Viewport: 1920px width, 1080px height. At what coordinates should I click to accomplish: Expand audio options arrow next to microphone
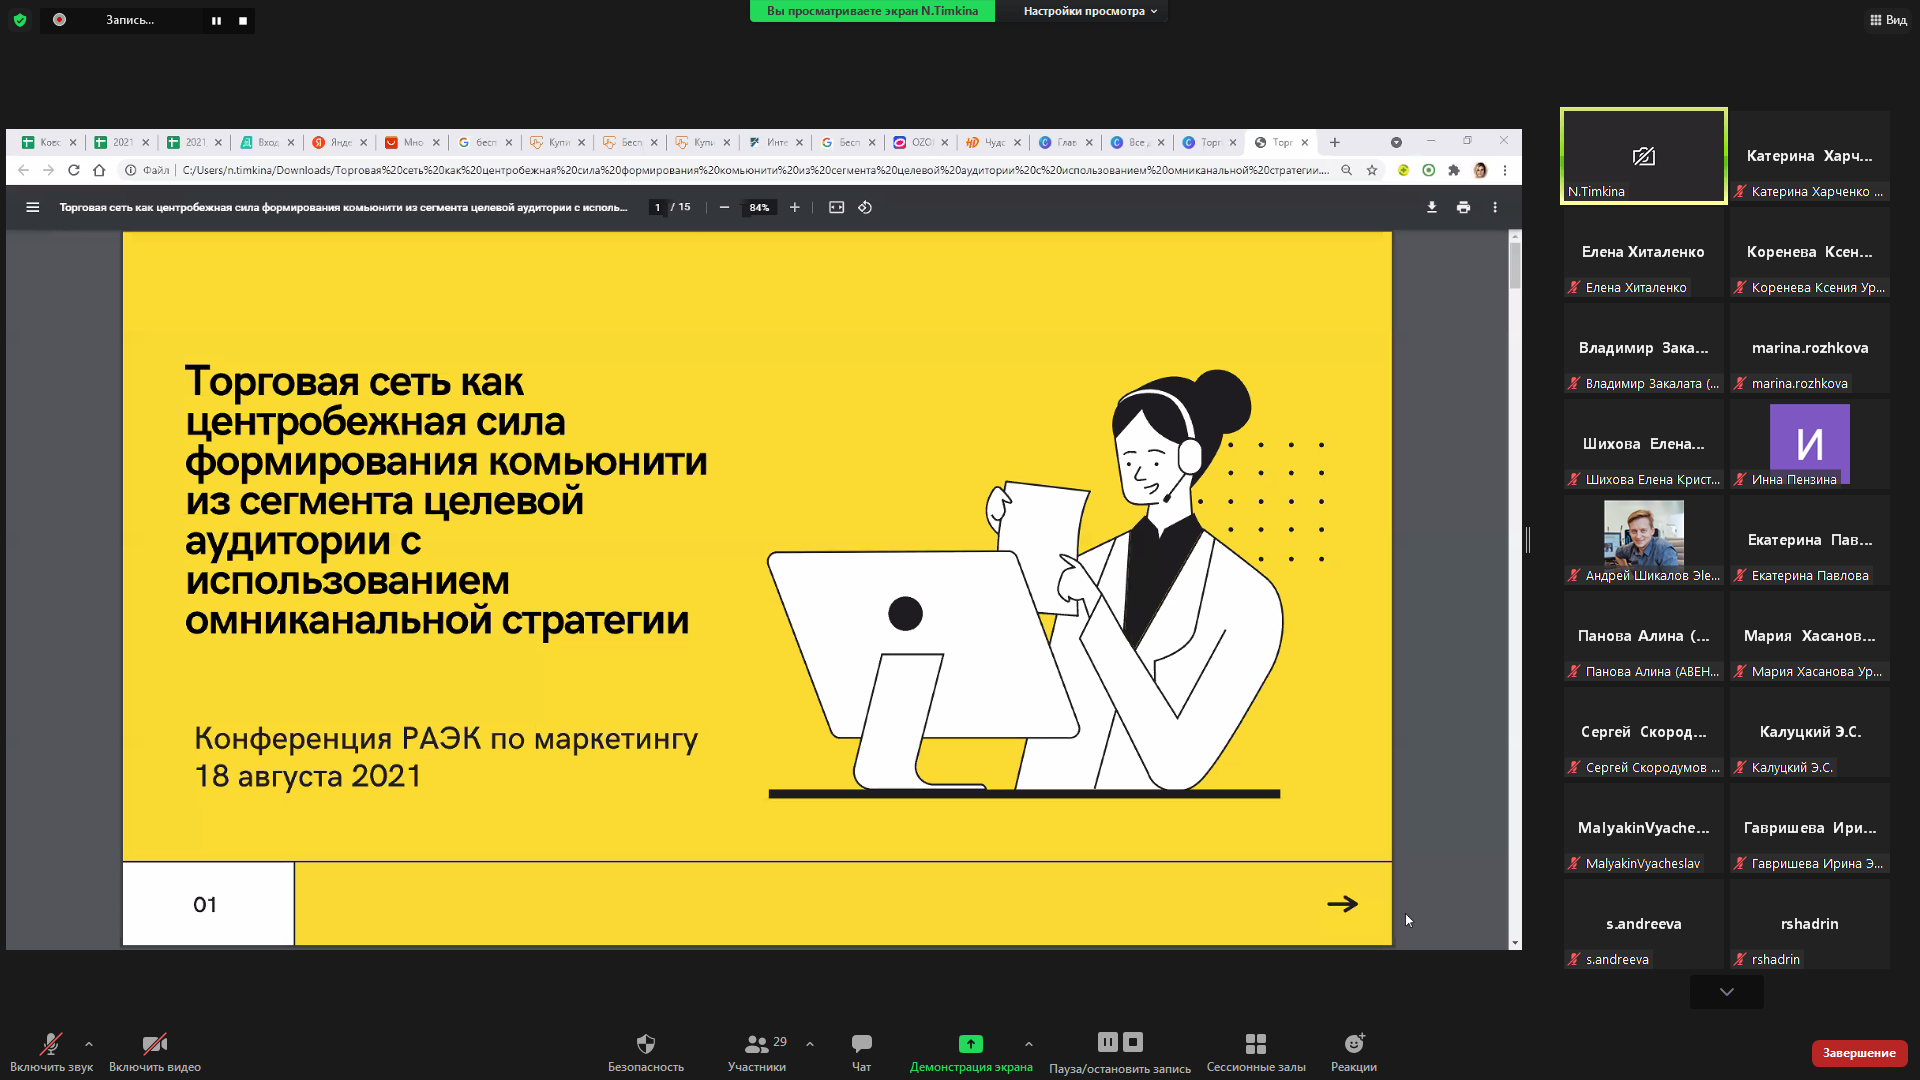click(89, 1044)
